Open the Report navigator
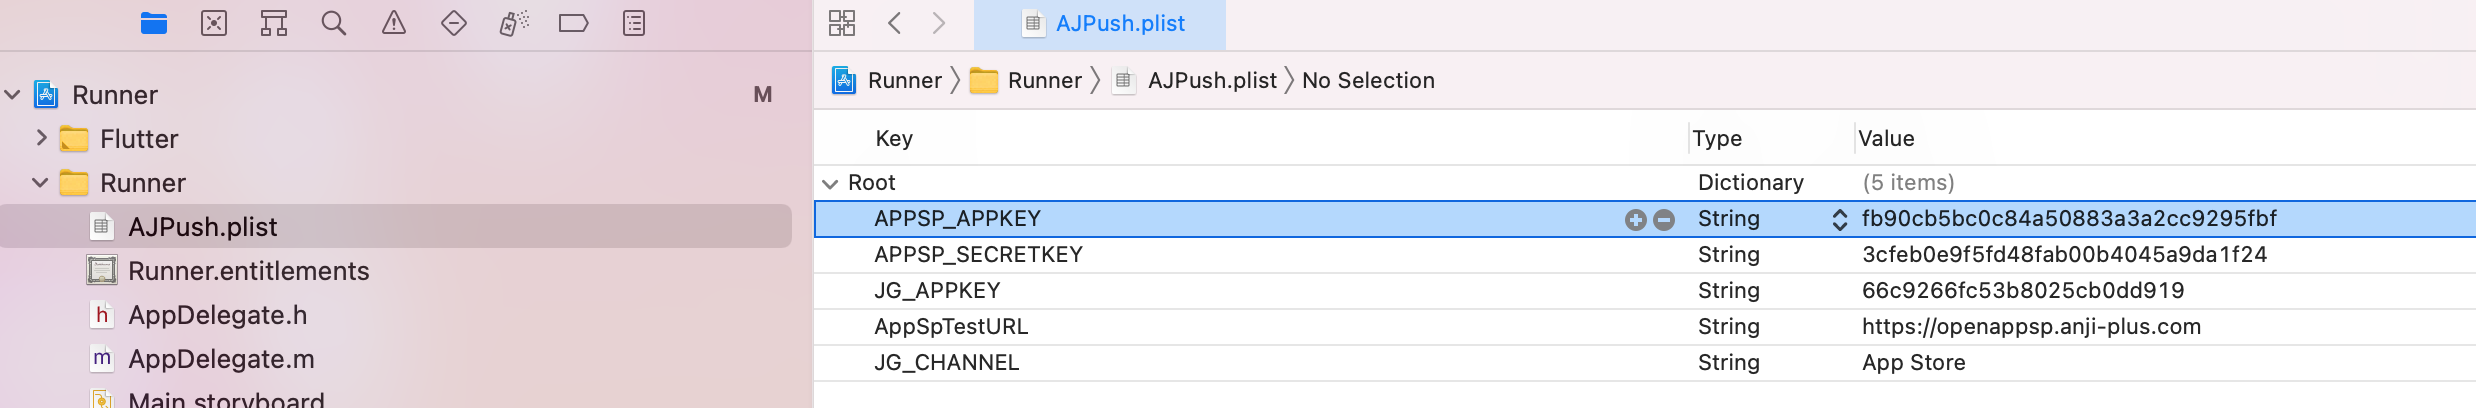 point(634,23)
